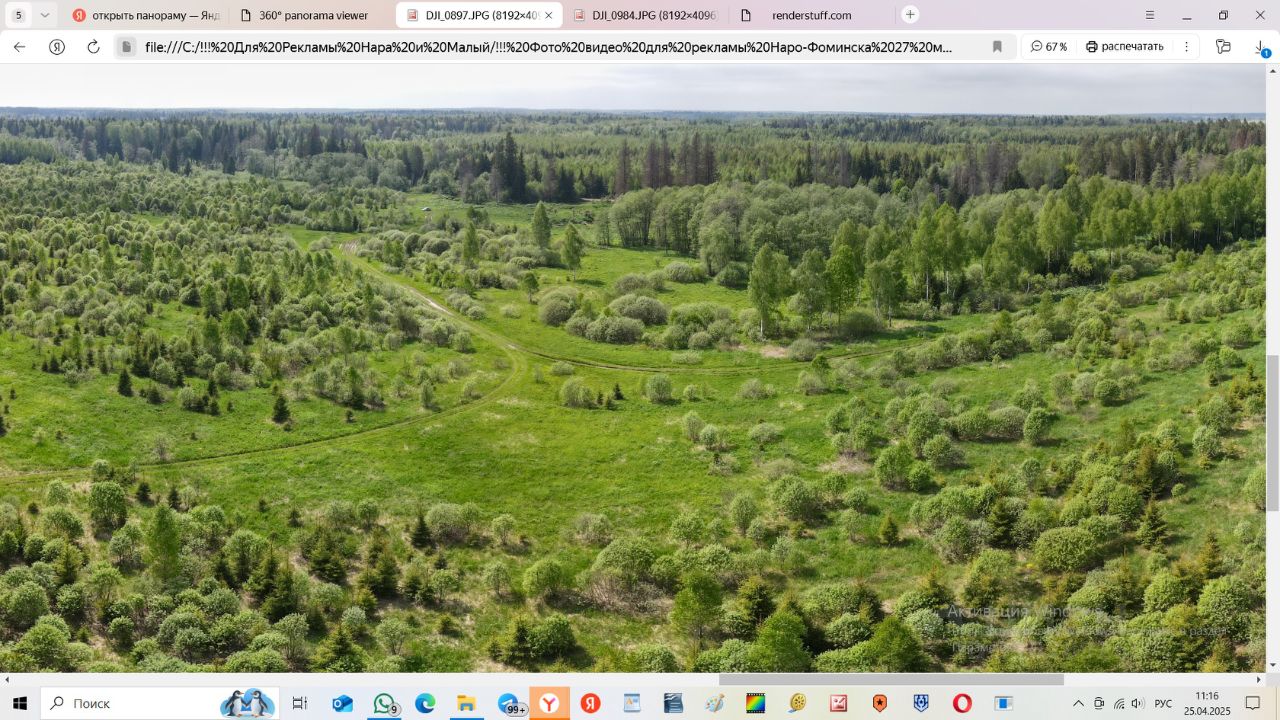
Task: Switch to active Yandex Browser taskbar icon
Action: [549, 703]
